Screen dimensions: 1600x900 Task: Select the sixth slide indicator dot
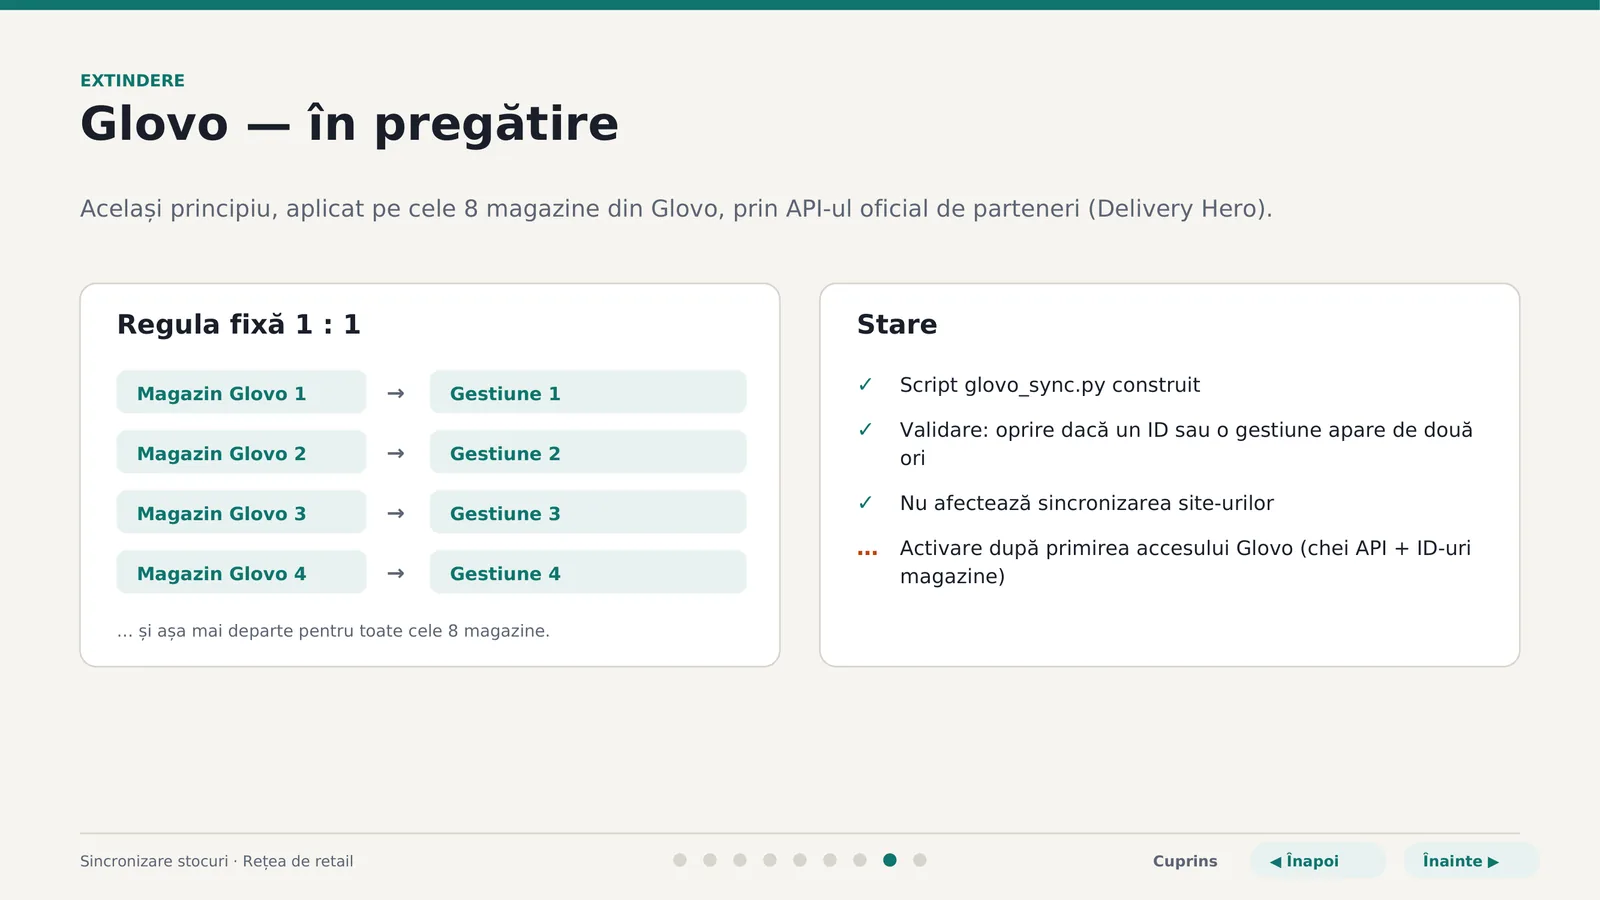[x=830, y=860]
